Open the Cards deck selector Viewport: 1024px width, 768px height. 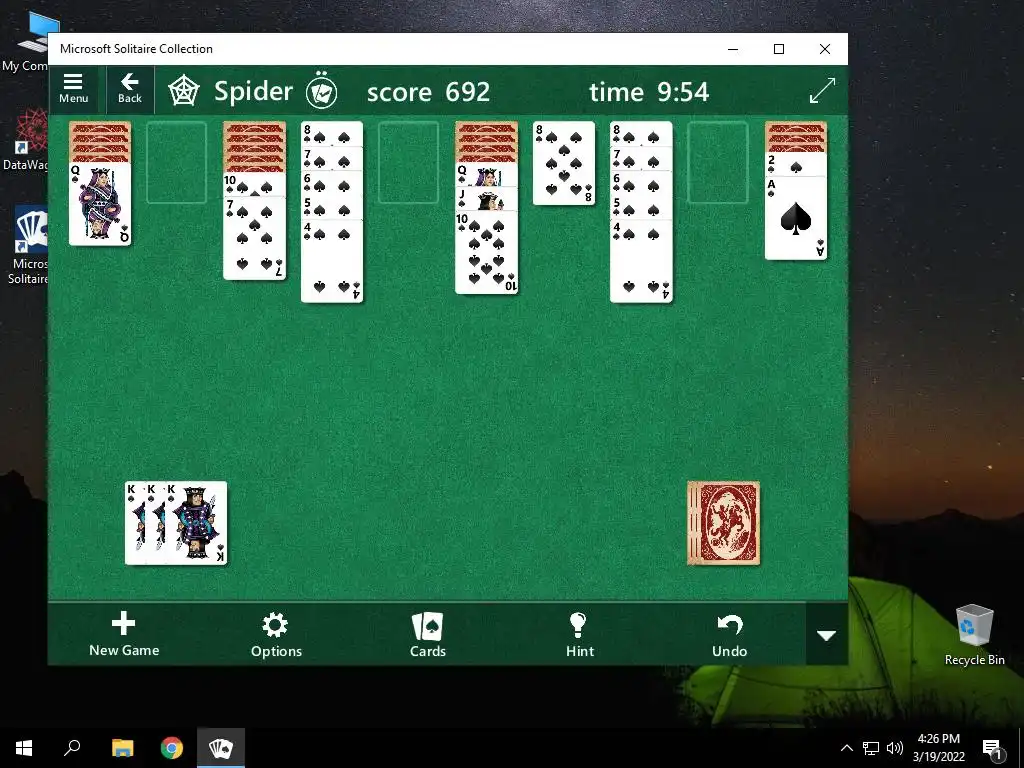pyautogui.click(x=428, y=634)
